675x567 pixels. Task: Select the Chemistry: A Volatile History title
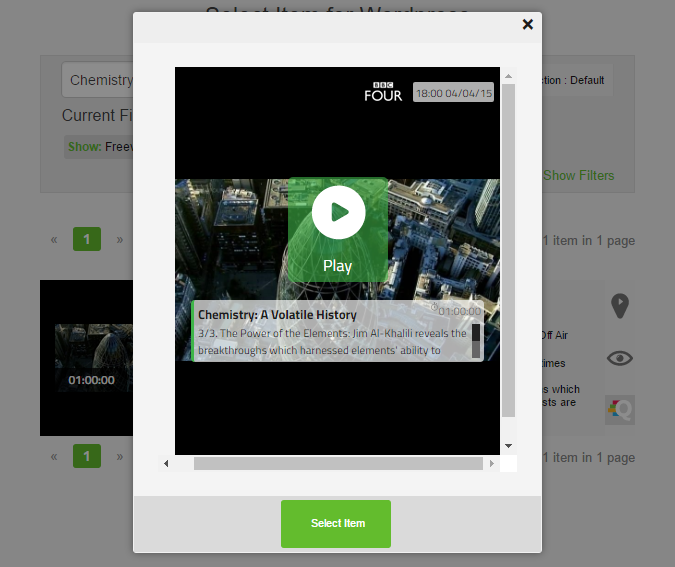[x=277, y=315]
